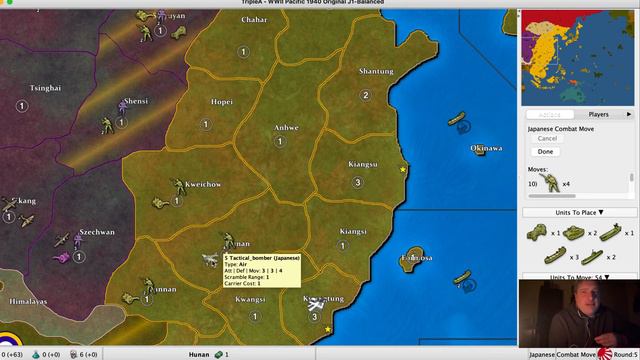Select the artillery piece in Yunnan
The image size is (640, 360).
pyautogui.click(x=130, y=299)
